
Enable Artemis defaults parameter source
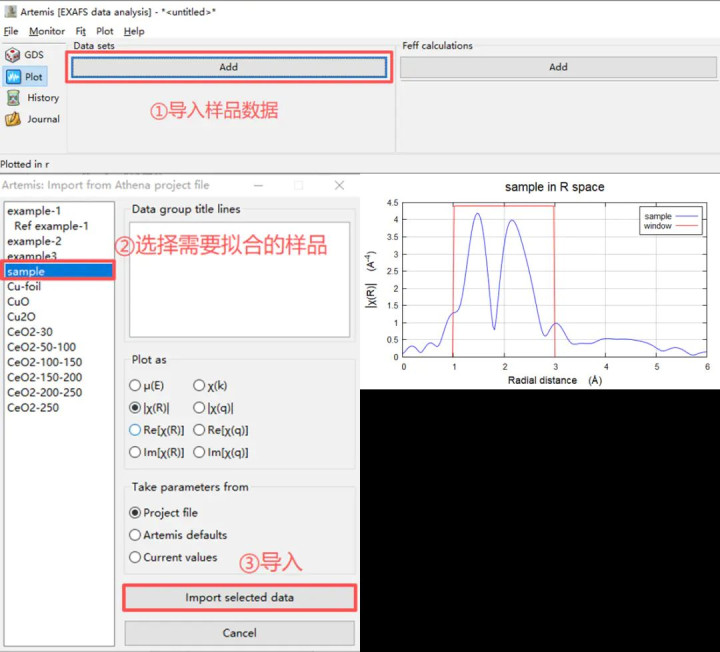tap(136, 535)
